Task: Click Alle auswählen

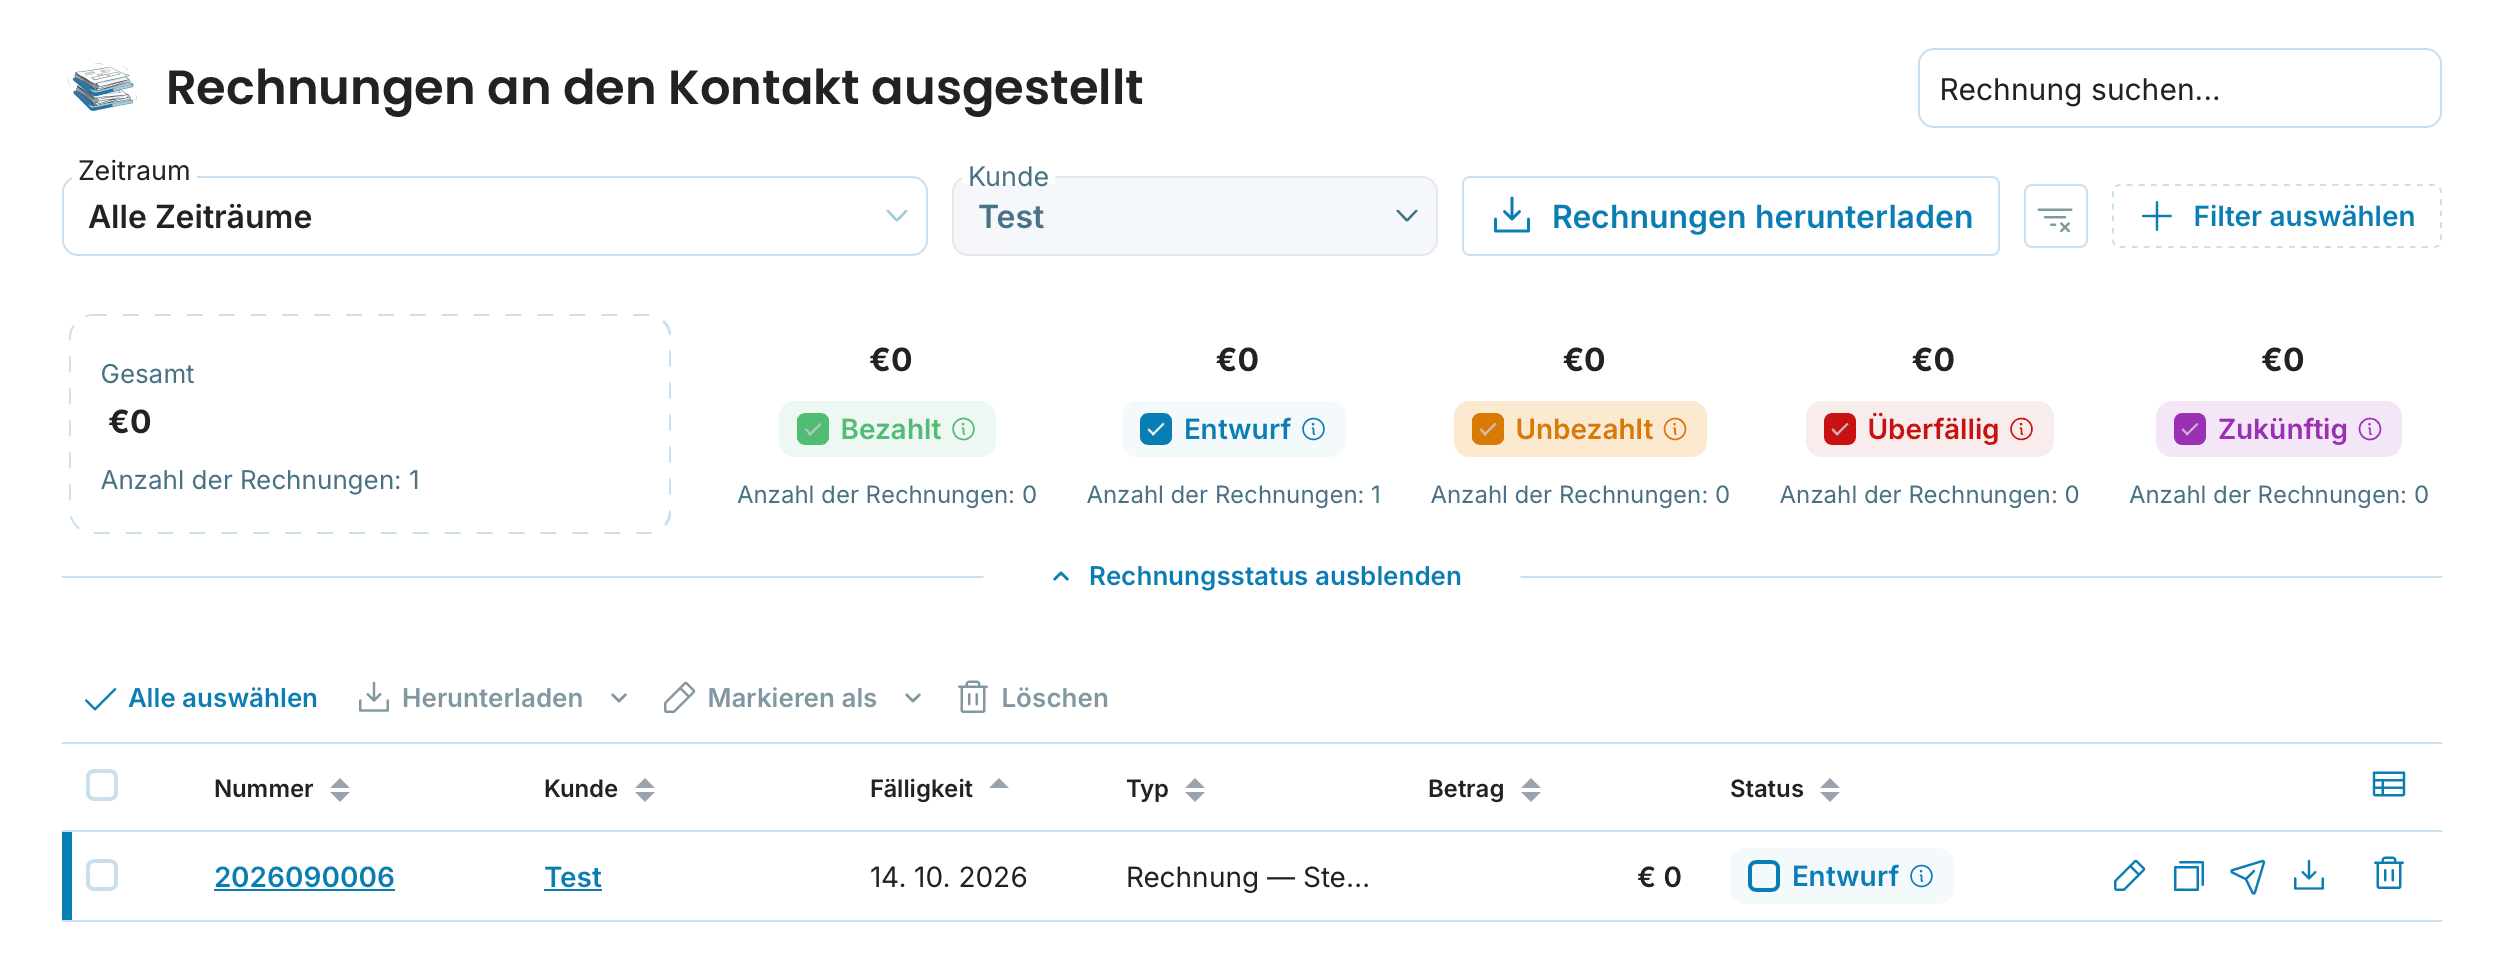Action: pyautogui.click(x=201, y=698)
